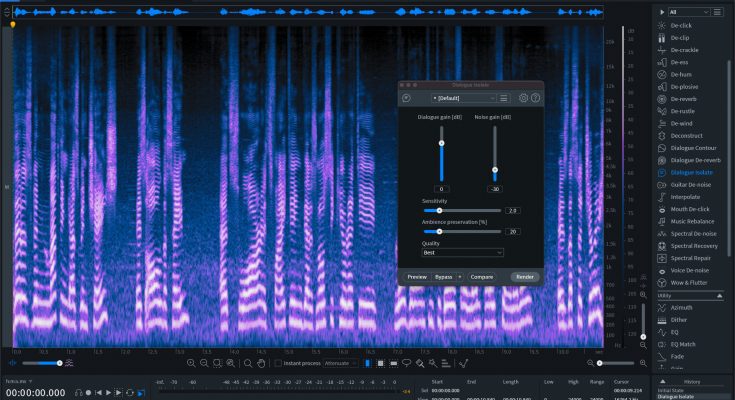Image resolution: width=735 pixels, height=400 pixels.
Task: Click the Compare button
Action: point(482,276)
